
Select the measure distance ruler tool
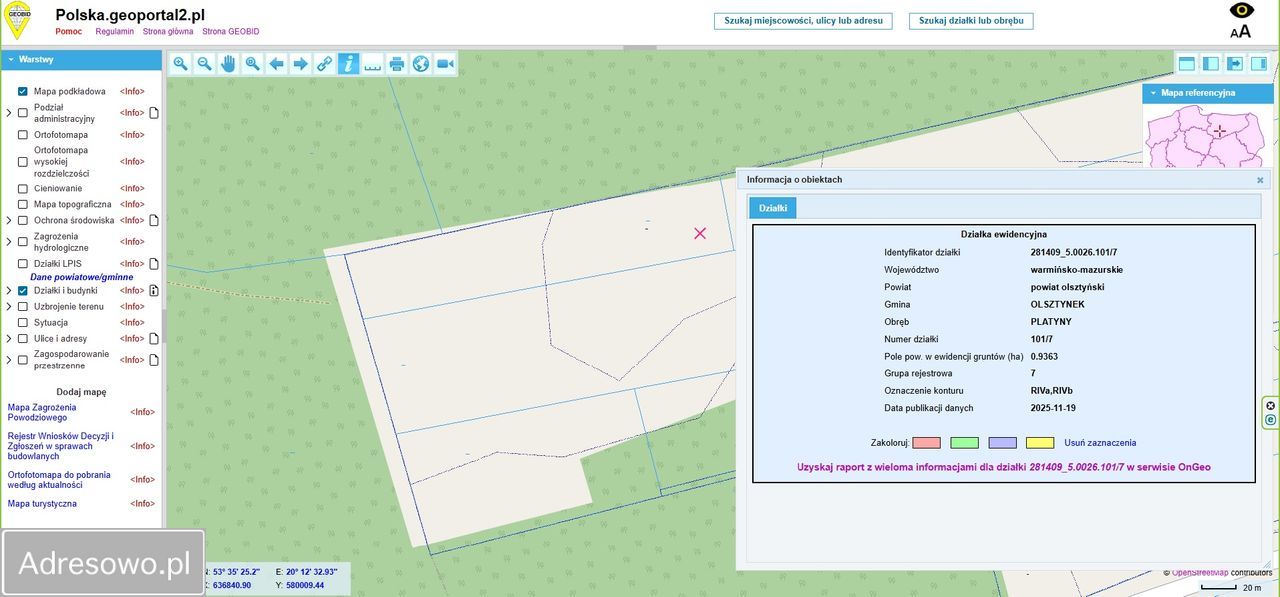(372, 64)
